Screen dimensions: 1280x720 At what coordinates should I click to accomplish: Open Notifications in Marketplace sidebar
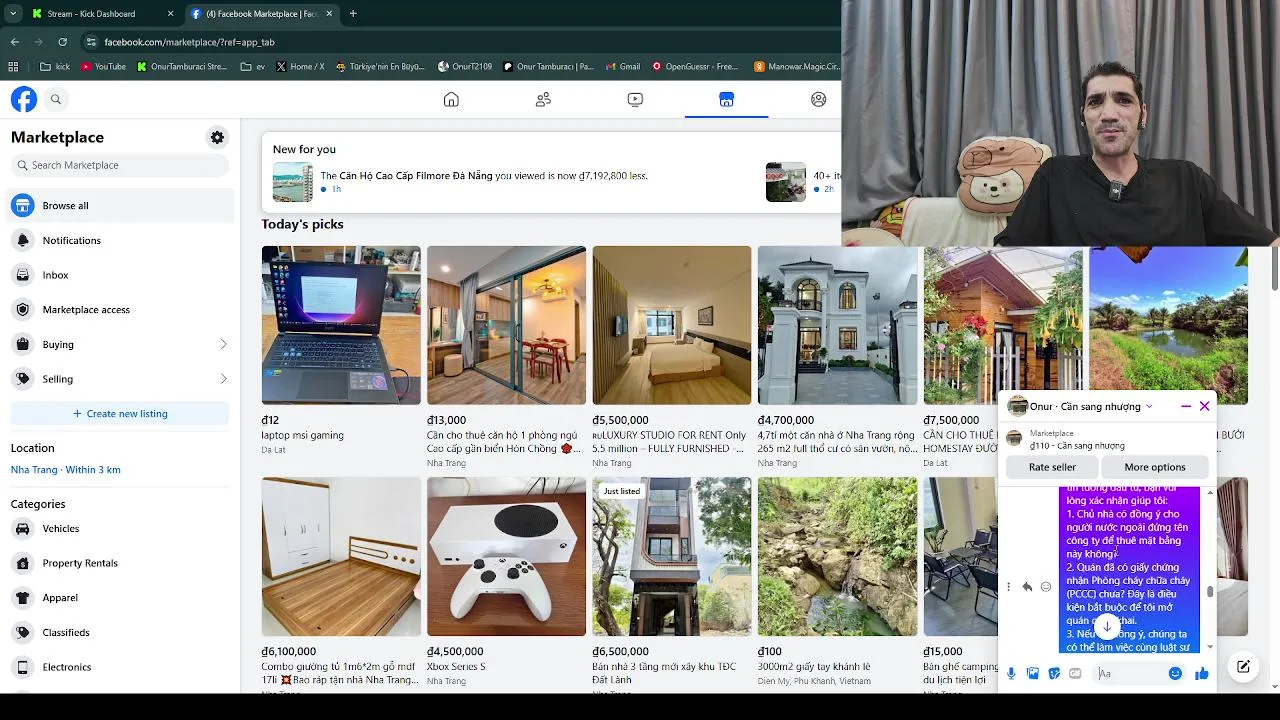tap(120, 240)
